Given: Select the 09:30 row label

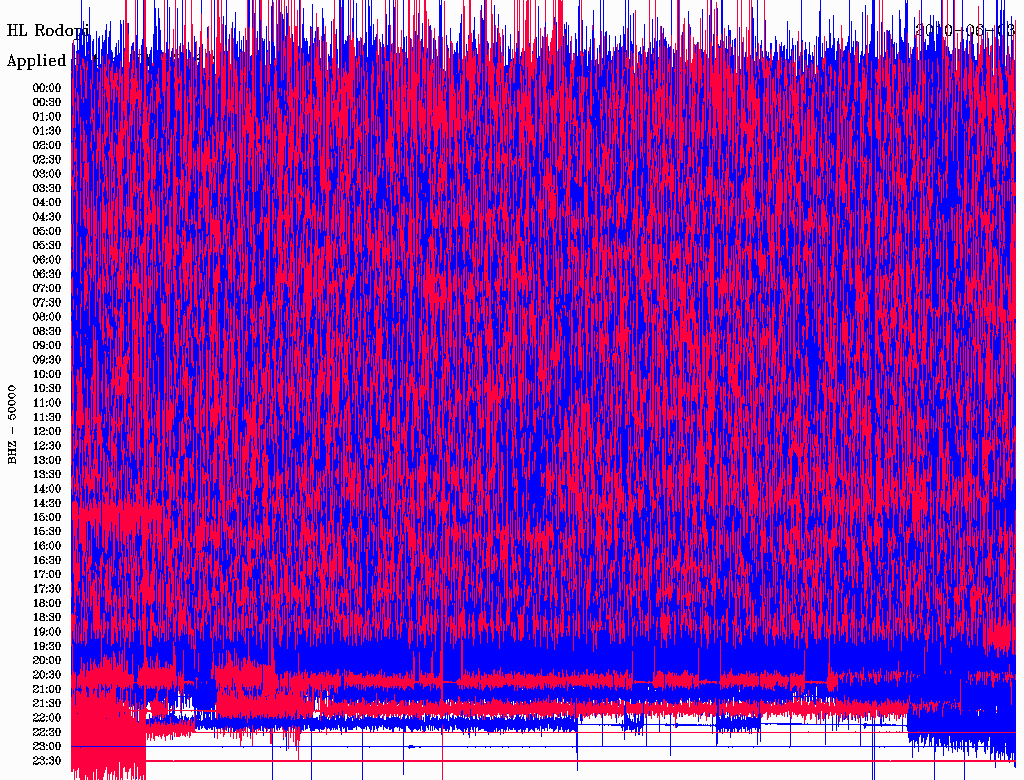Looking at the screenshot, I should (x=47, y=360).
